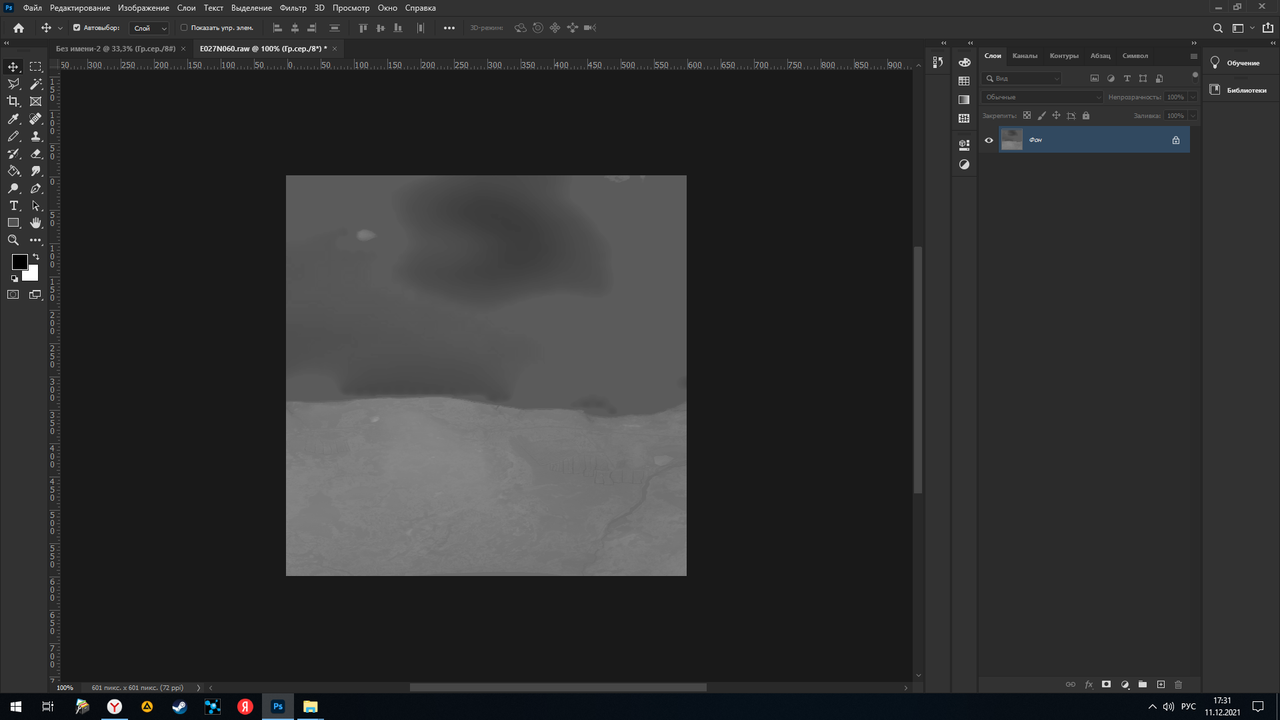This screenshot has height=720, width=1280.
Task: Click the new group folder button
Action: click(x=1142, y=685)
